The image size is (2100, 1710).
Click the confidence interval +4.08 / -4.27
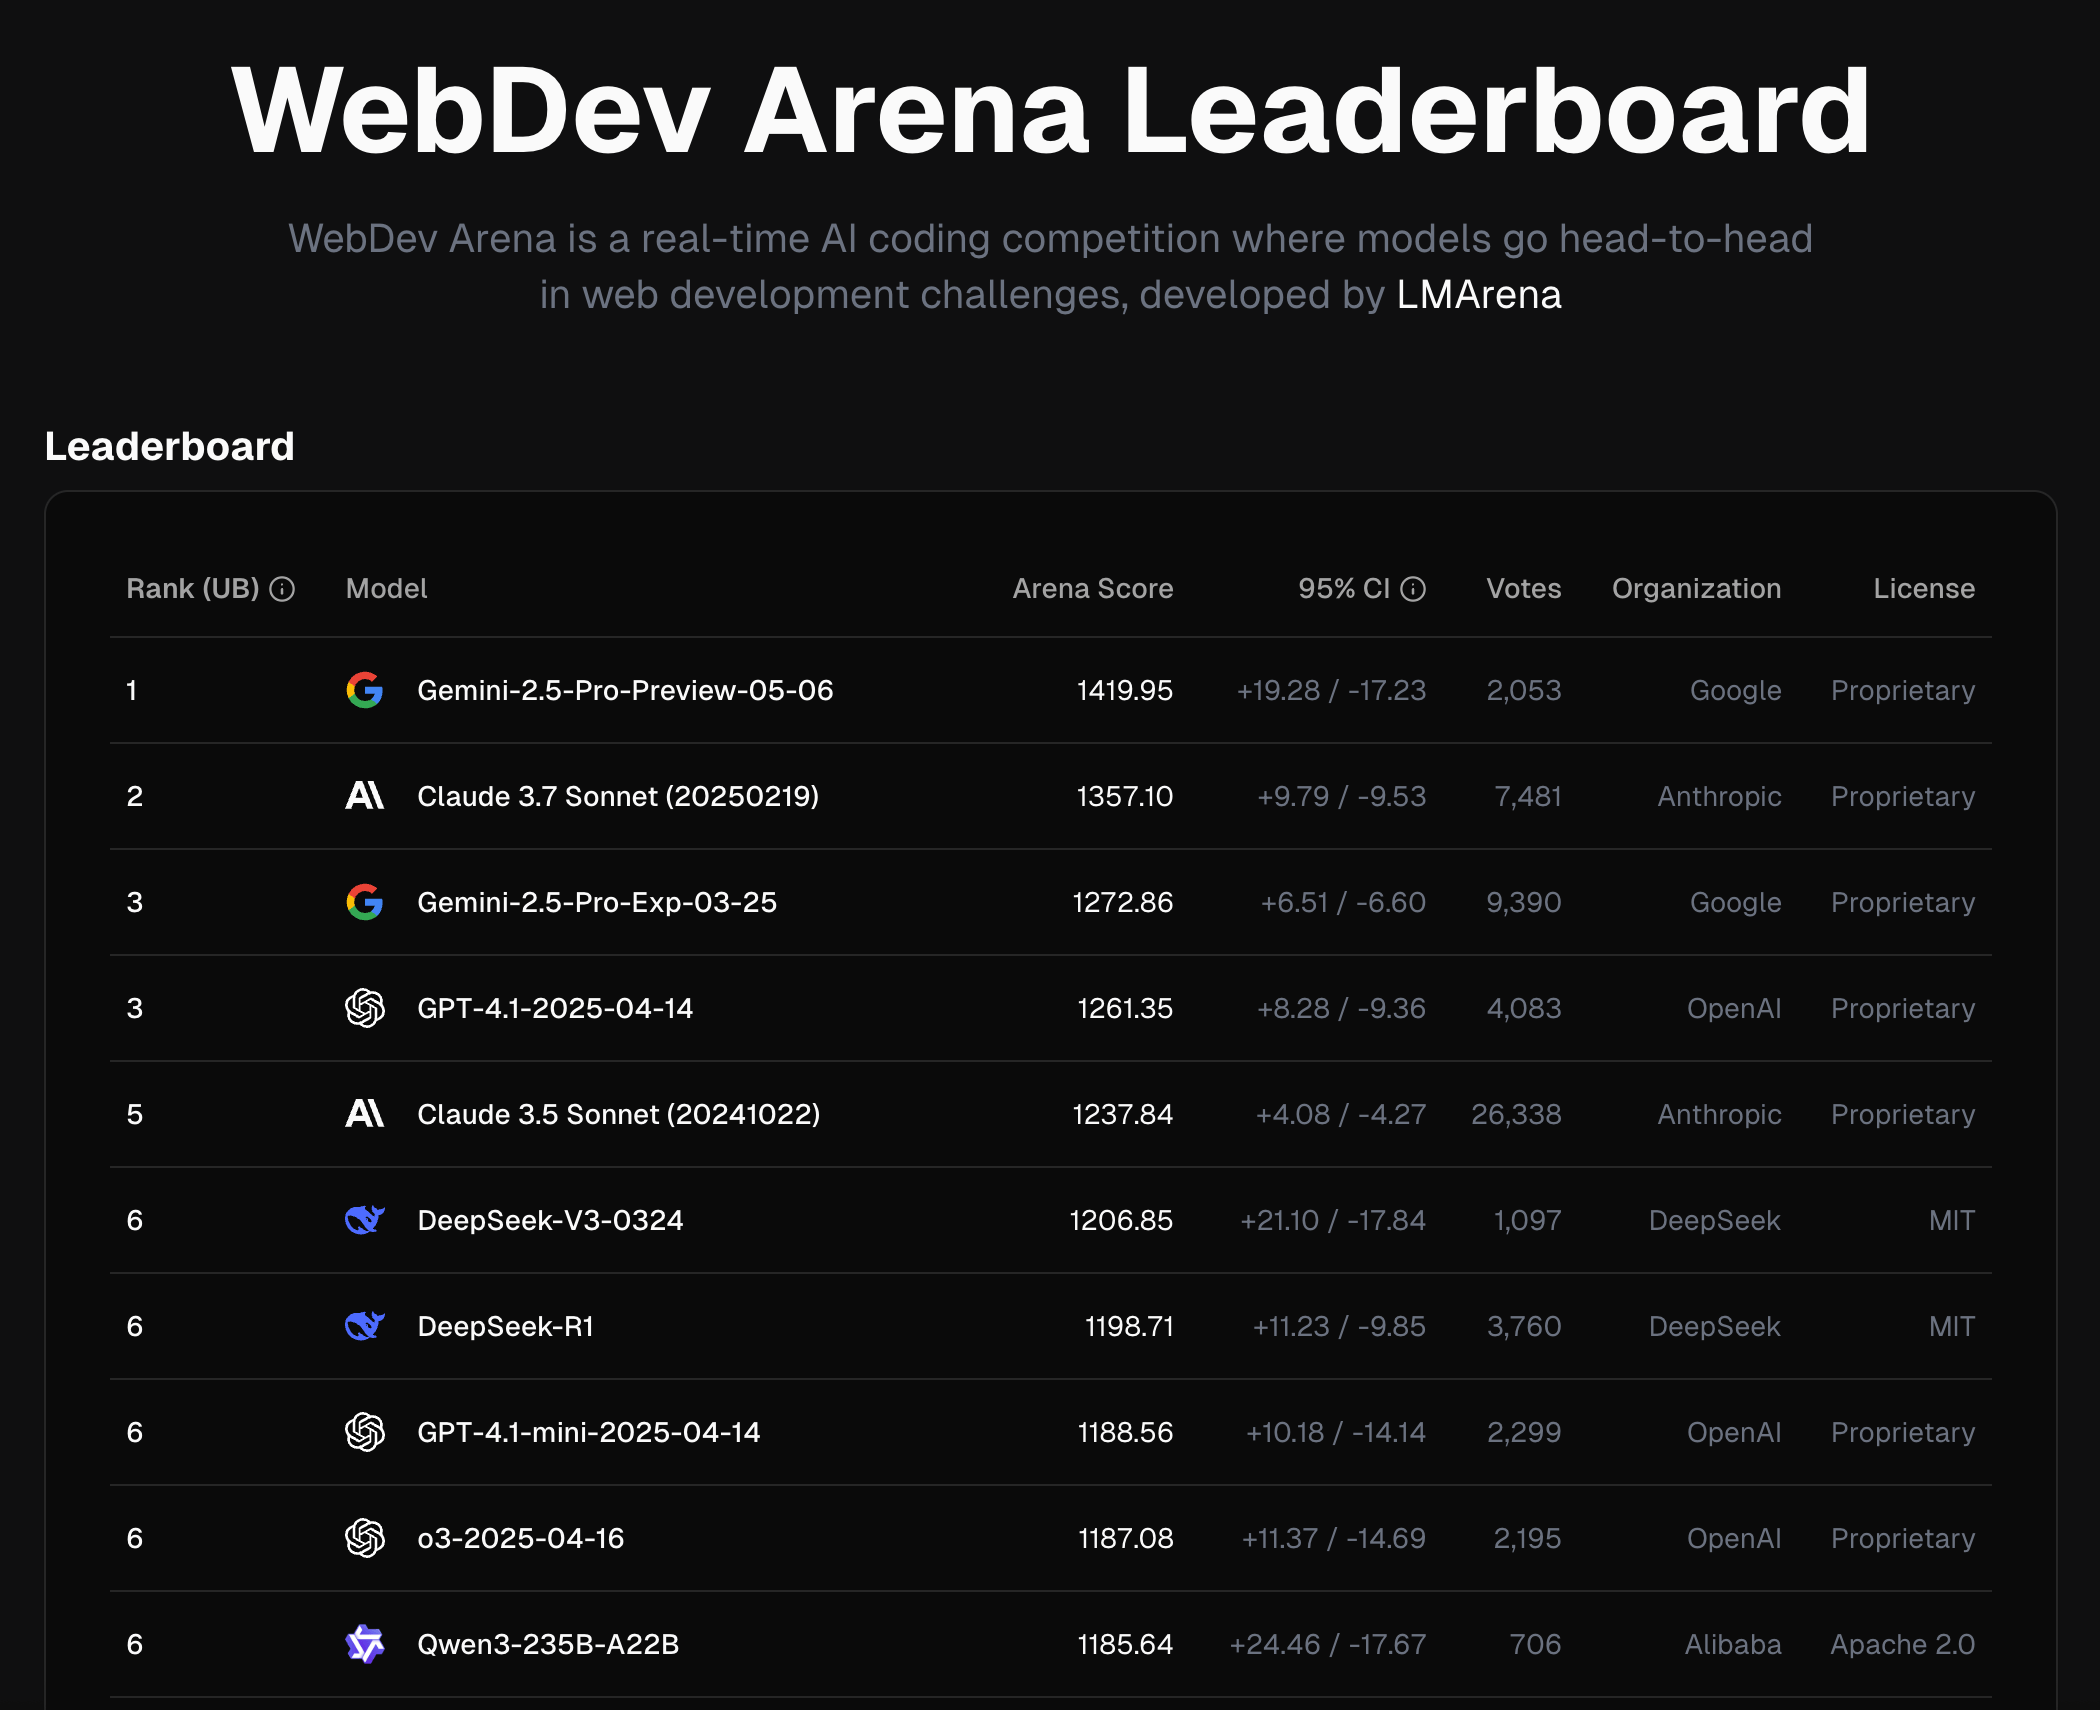[1341, 1114]
